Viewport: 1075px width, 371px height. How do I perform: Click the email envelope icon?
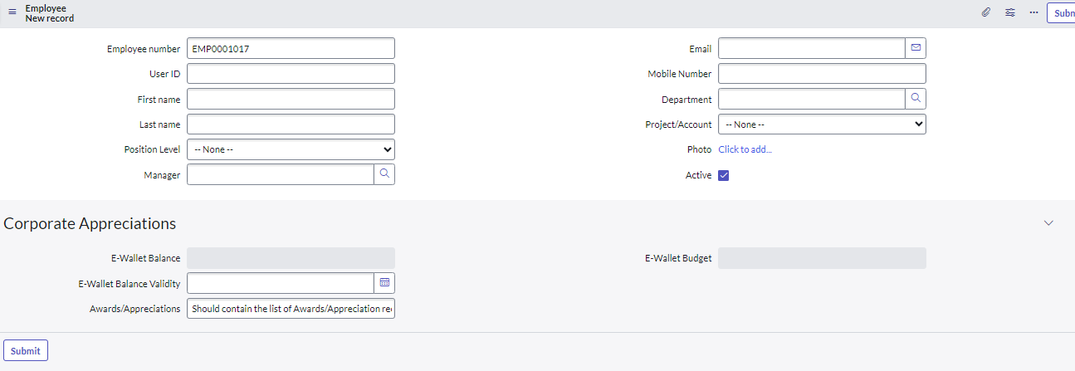916,49
